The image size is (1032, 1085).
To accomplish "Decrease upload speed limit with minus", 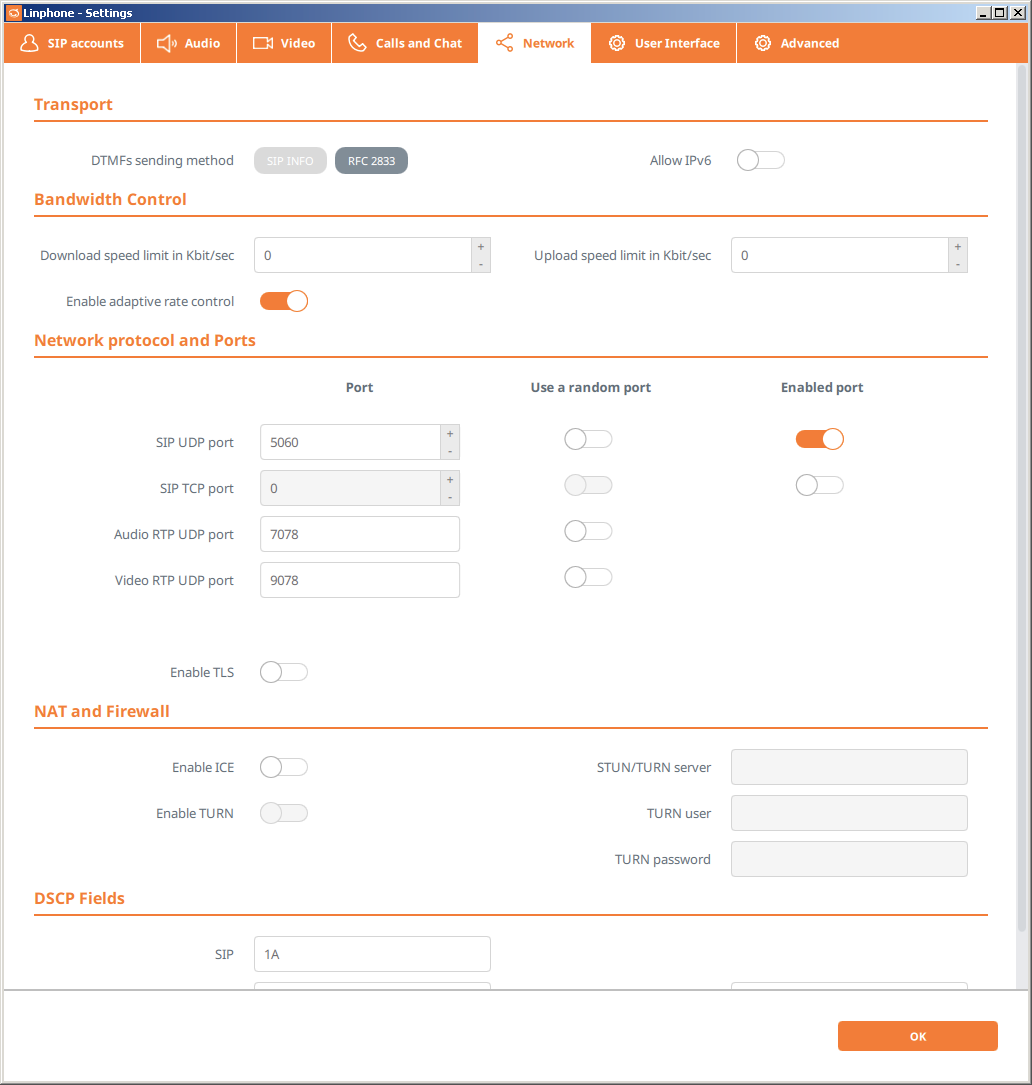I will click(x=958, y=264).
